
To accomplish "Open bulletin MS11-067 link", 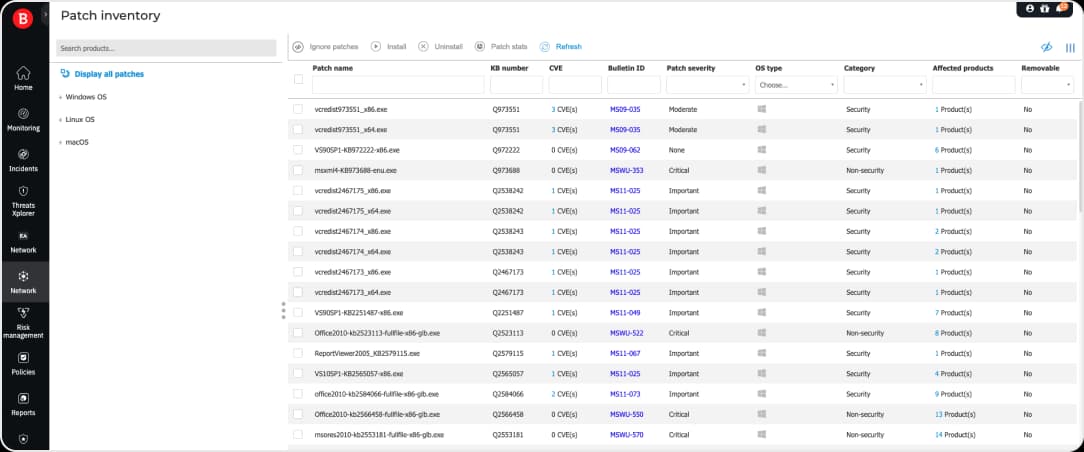I will 625,353.
